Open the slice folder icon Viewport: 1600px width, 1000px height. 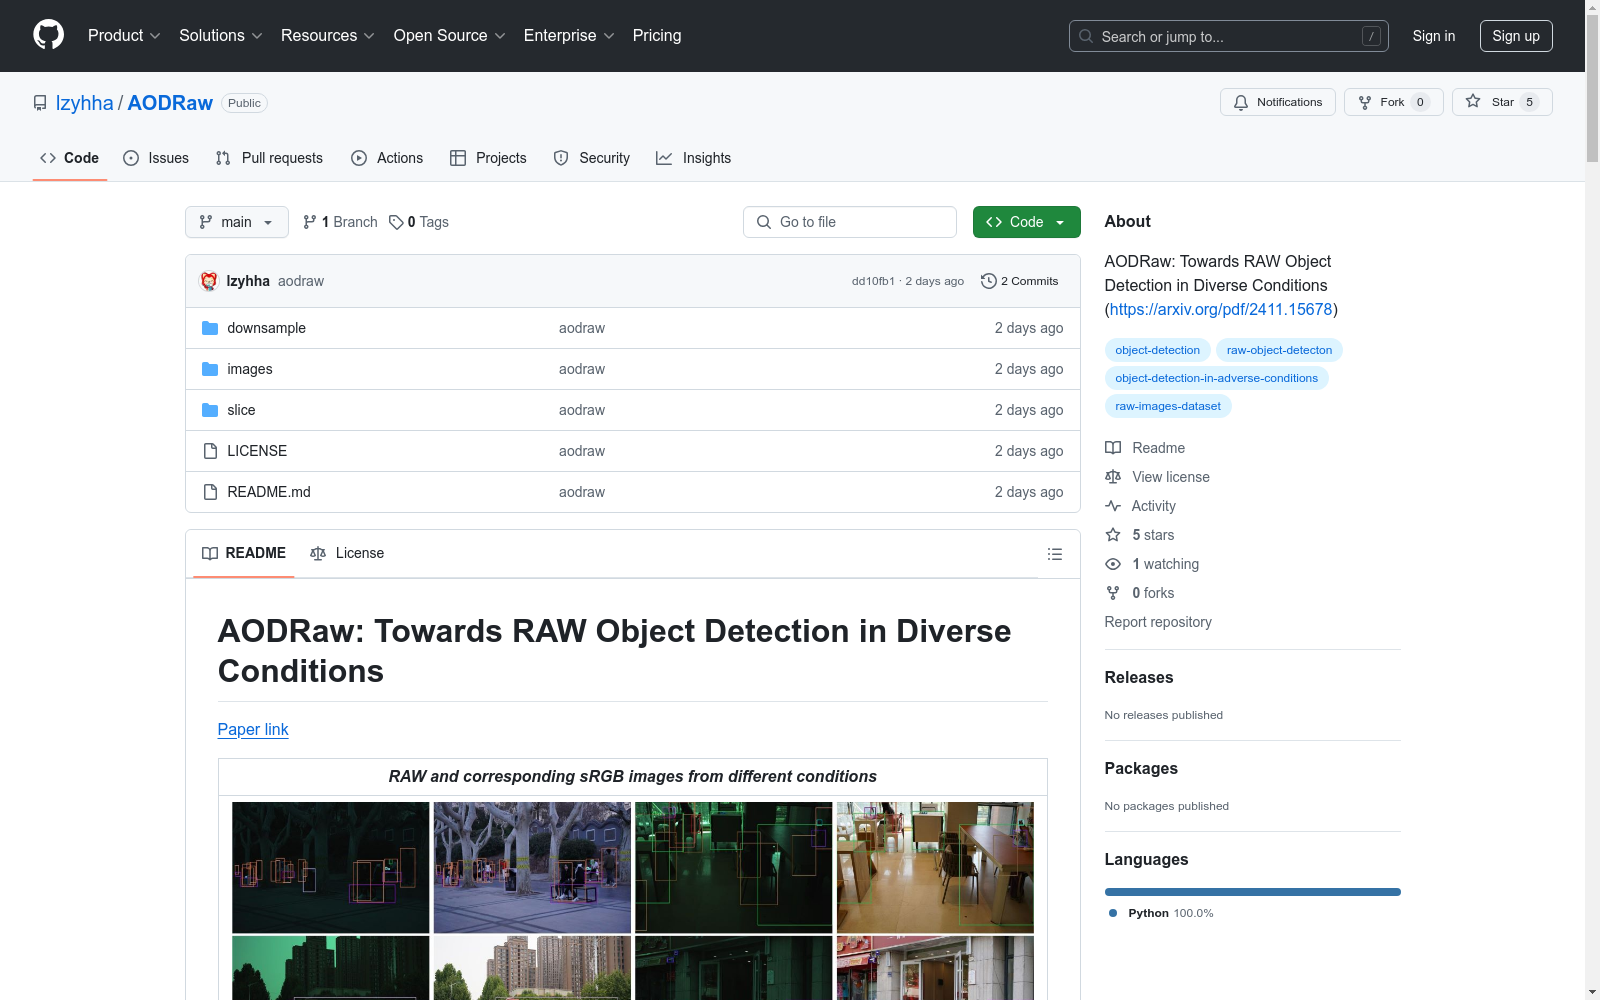210,410
